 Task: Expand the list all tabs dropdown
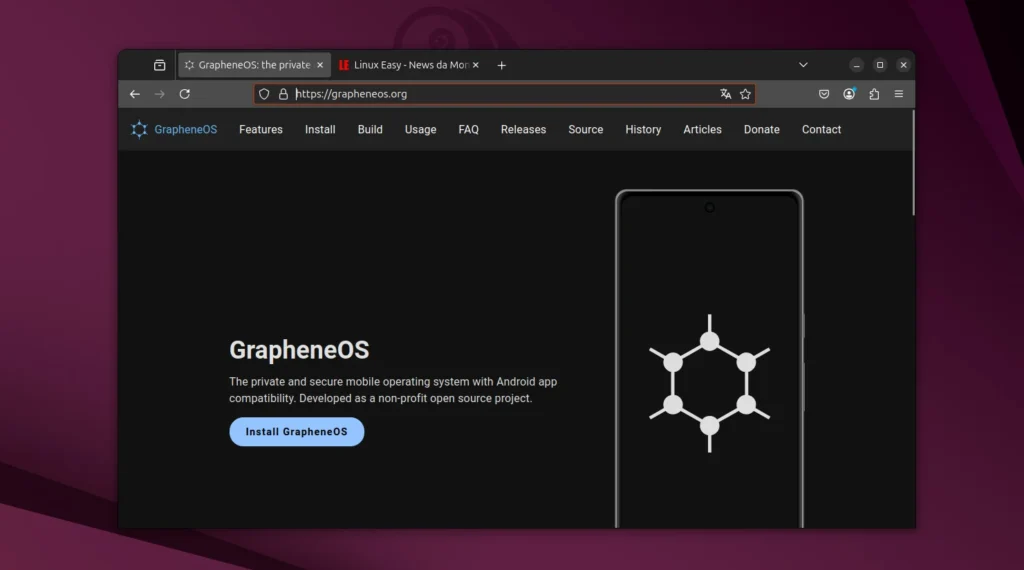pos(803,65)
